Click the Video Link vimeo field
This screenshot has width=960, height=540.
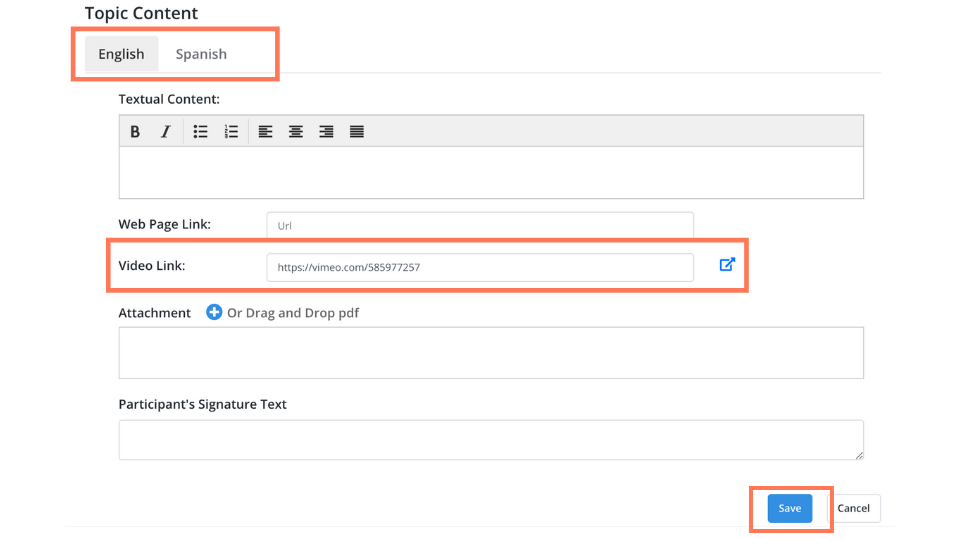[480, 268]
